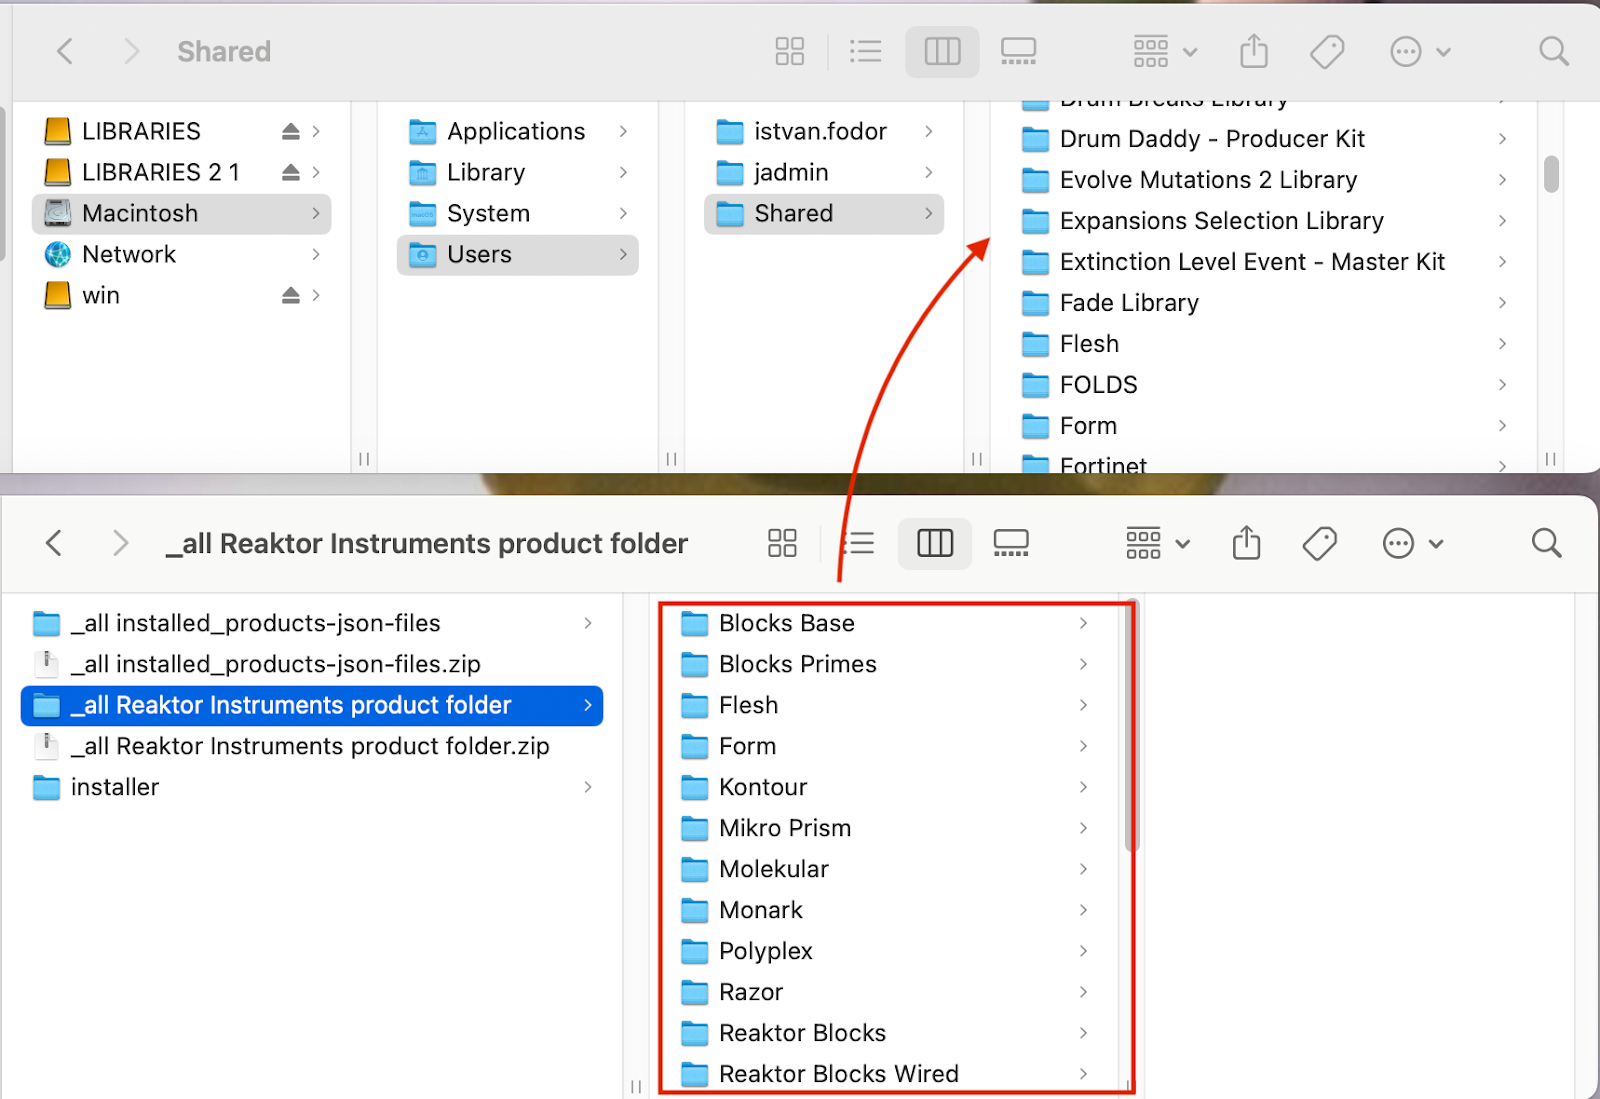Open the More actions menu in Shared window

click(x=1420, y=51)
